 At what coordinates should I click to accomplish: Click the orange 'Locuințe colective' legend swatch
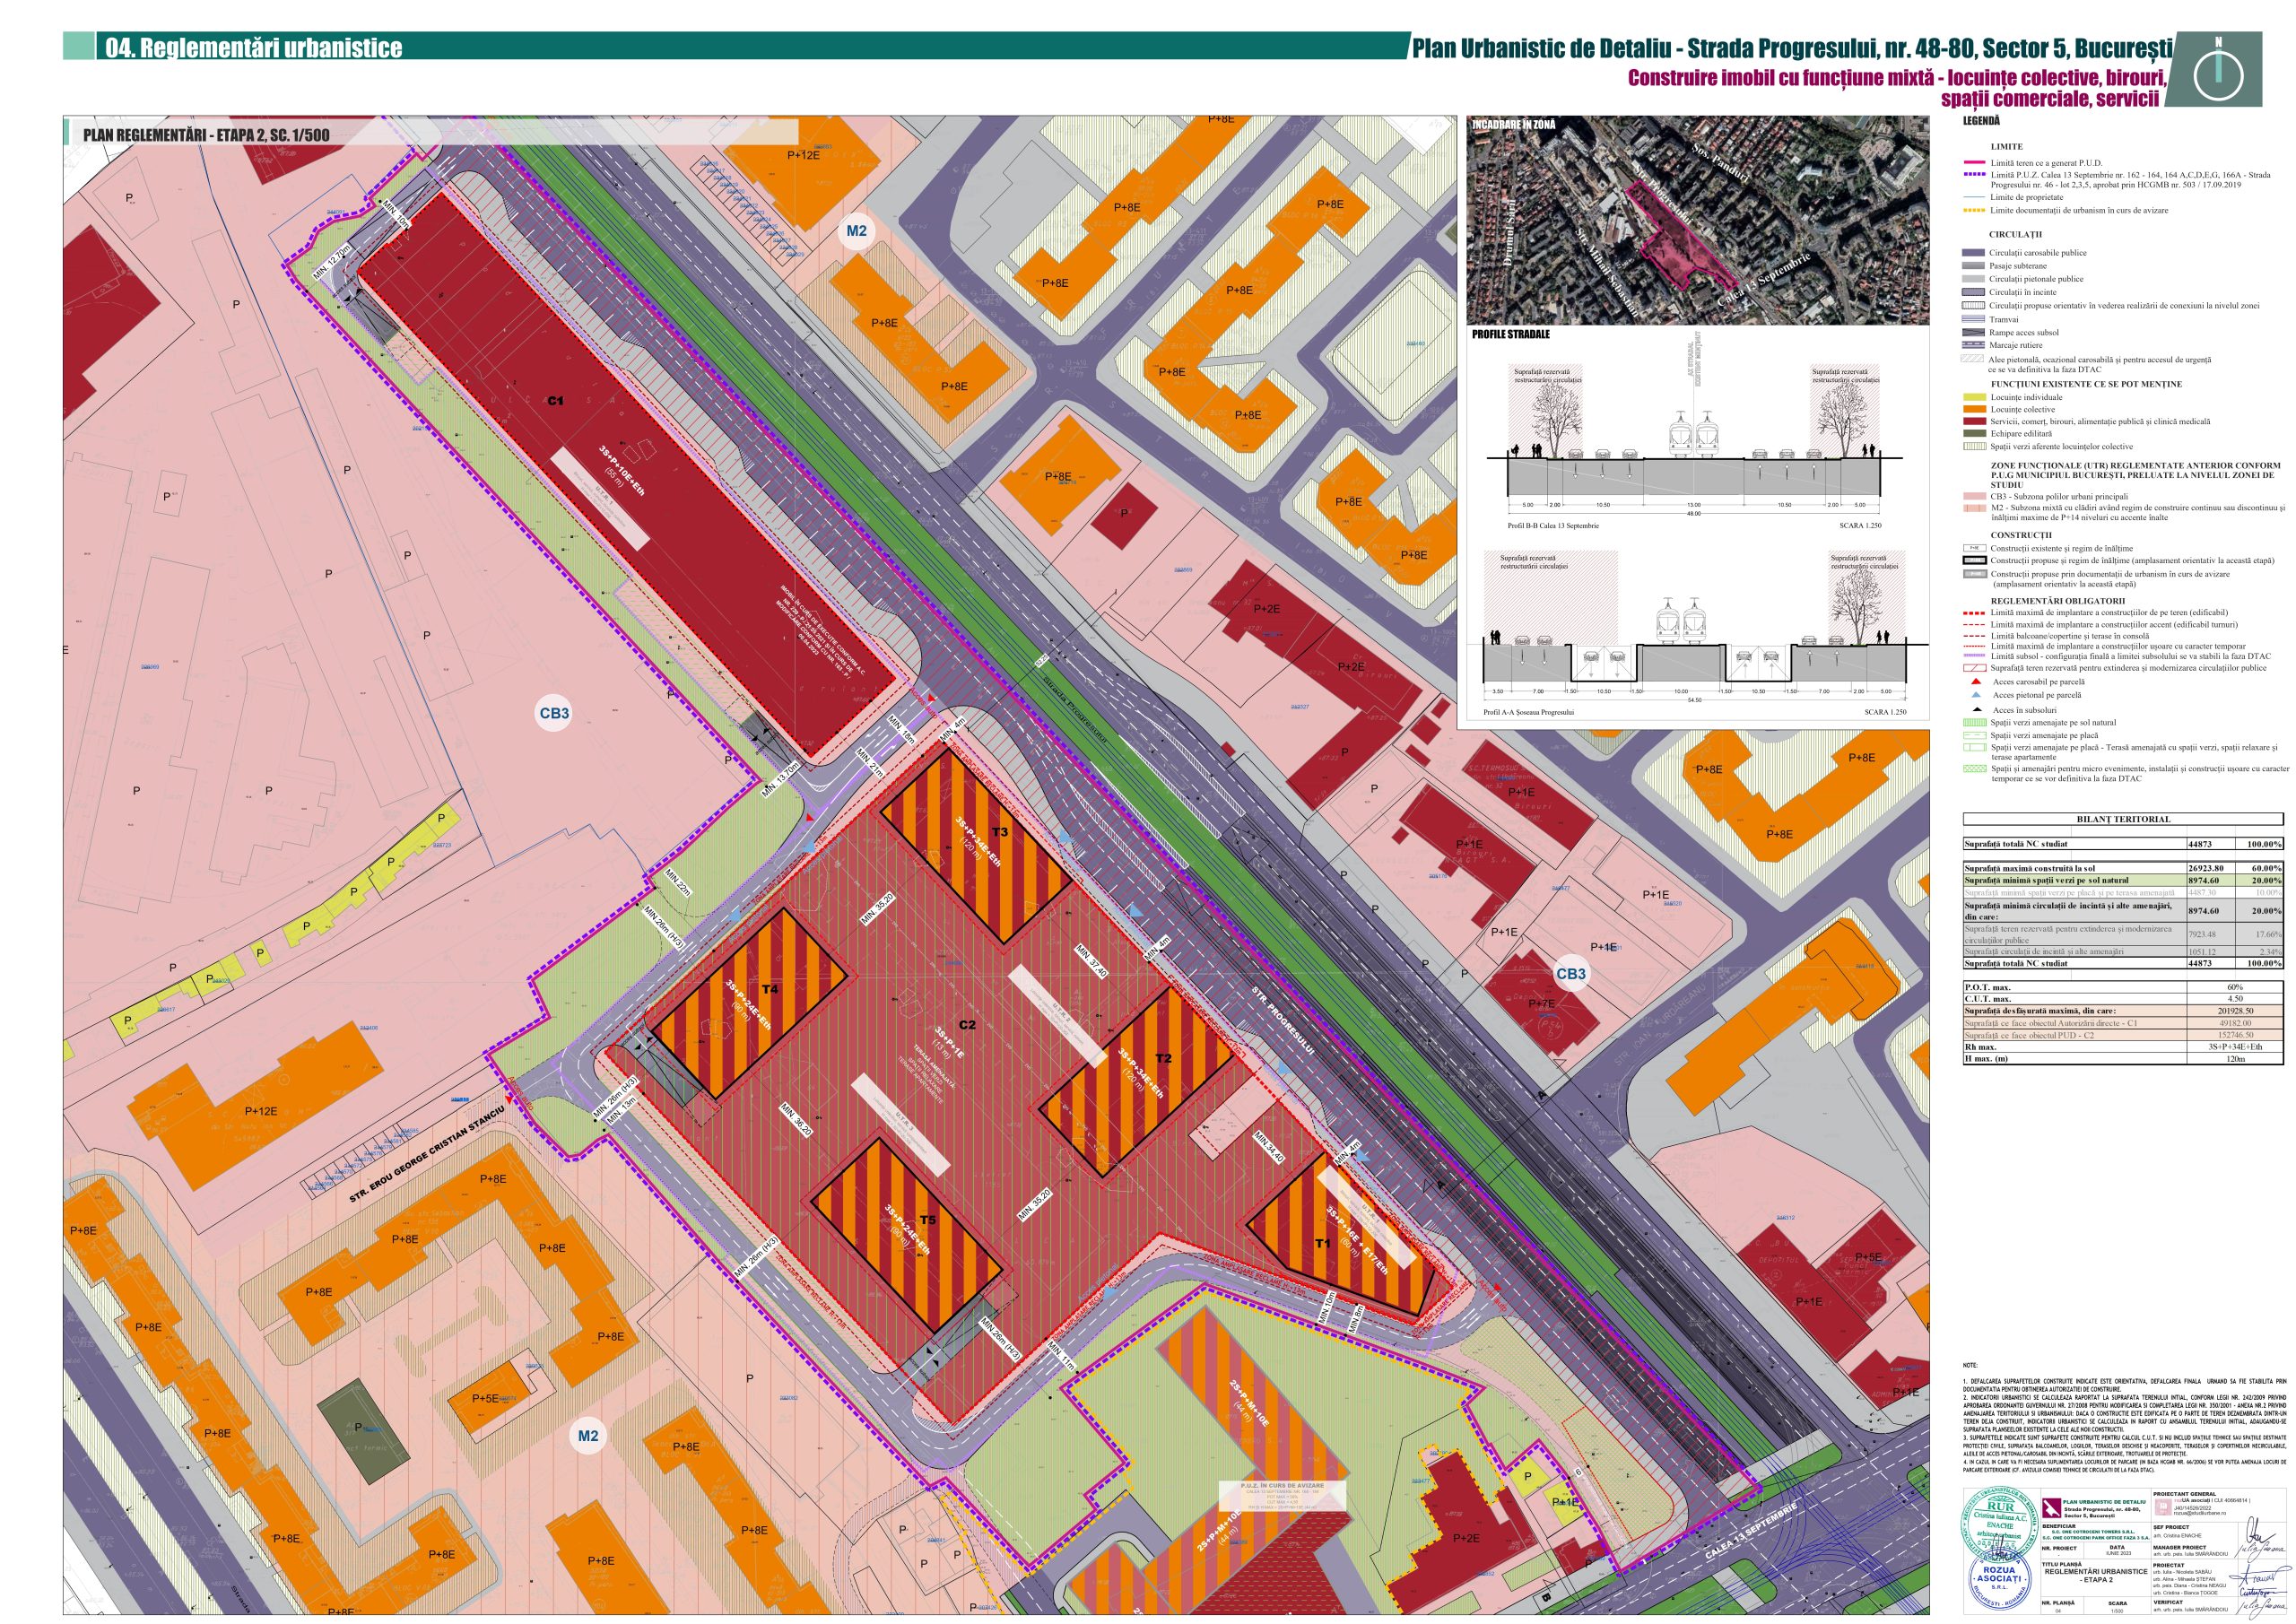1973,409
